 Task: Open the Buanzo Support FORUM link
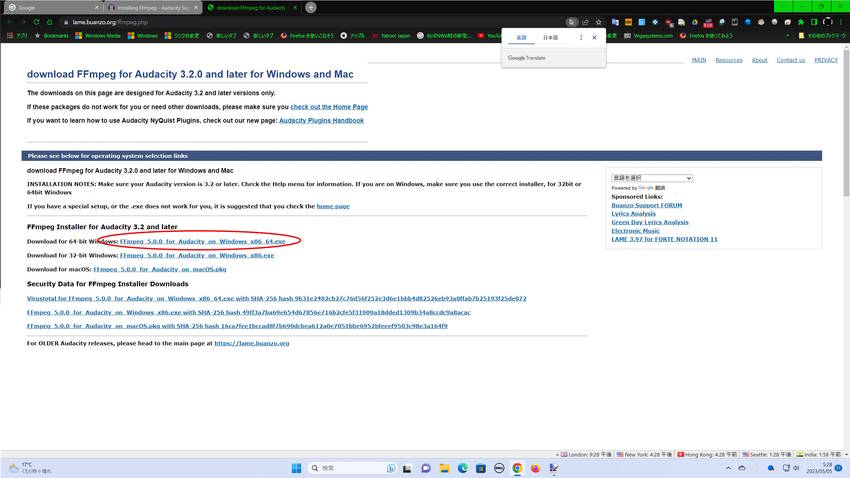click(647, 205)
